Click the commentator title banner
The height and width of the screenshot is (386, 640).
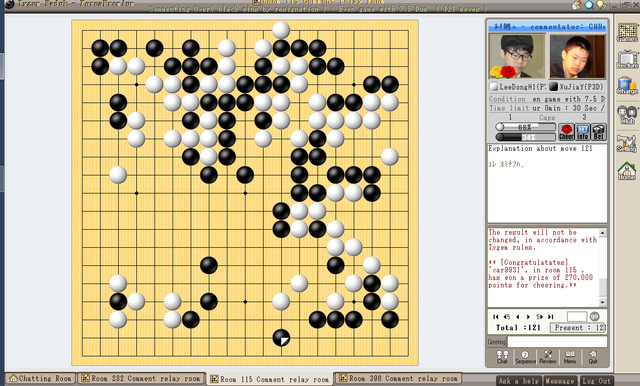point(547,27)
